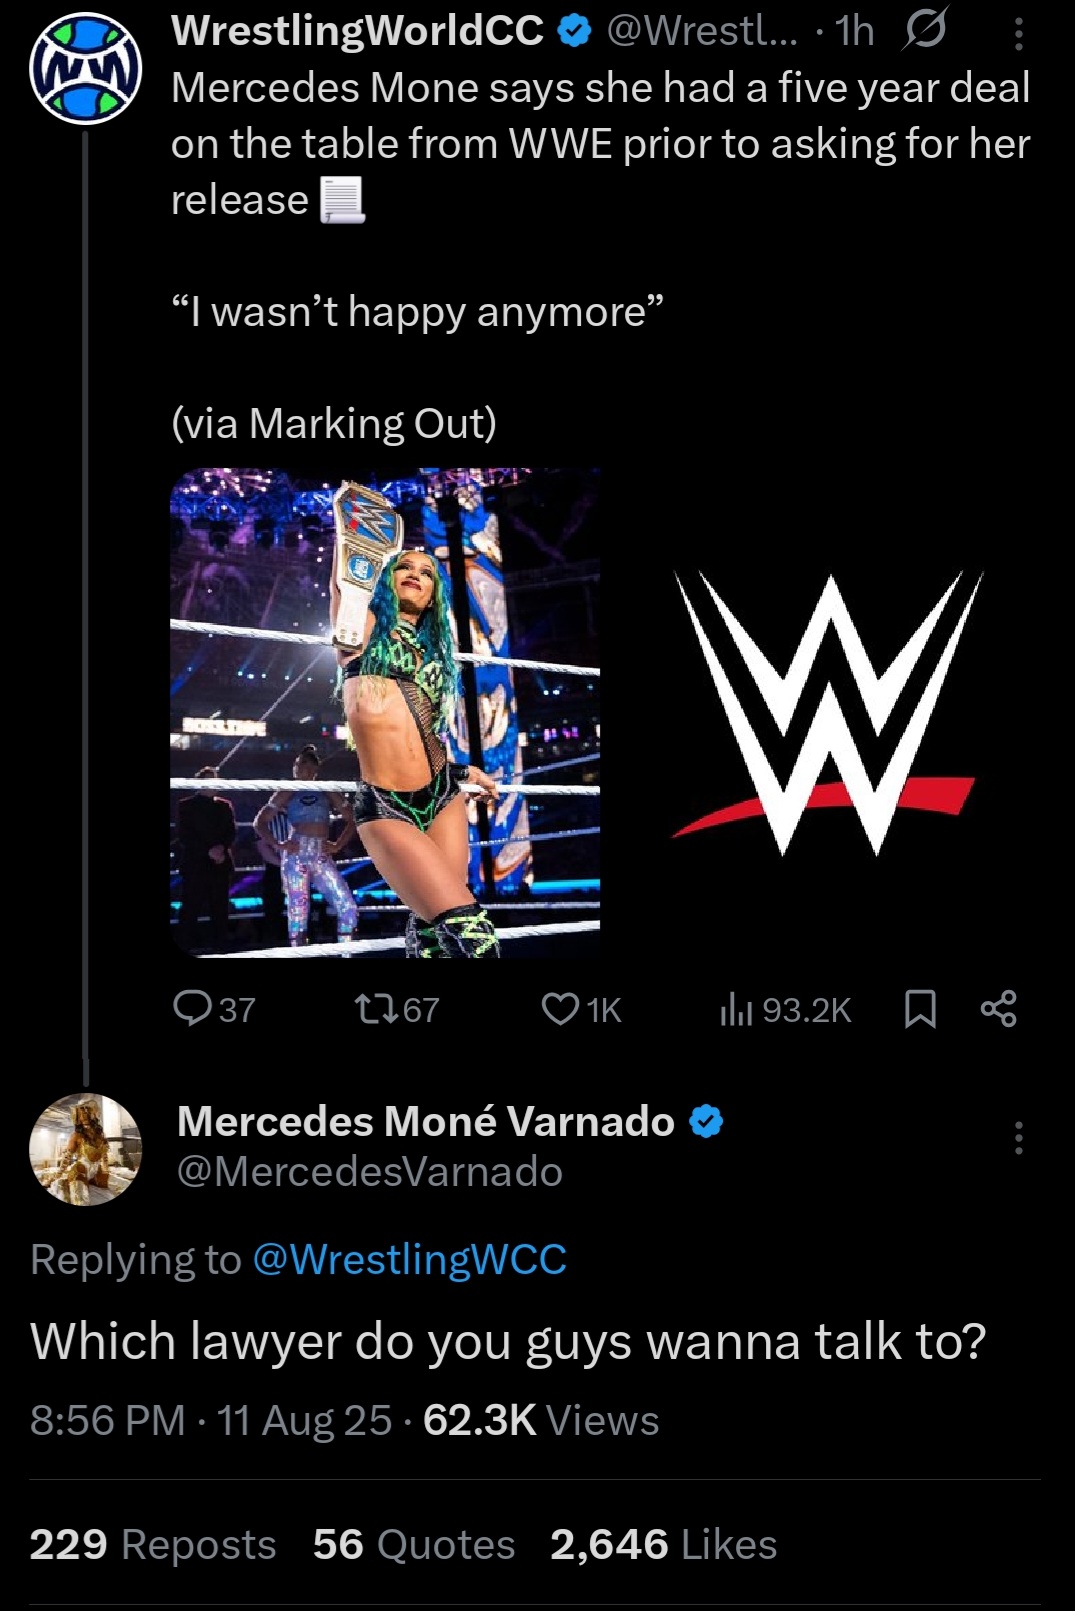The image size is (1075, 1611).
Task: View the 229 Reposts list
Action: (x=153, y=1544)
